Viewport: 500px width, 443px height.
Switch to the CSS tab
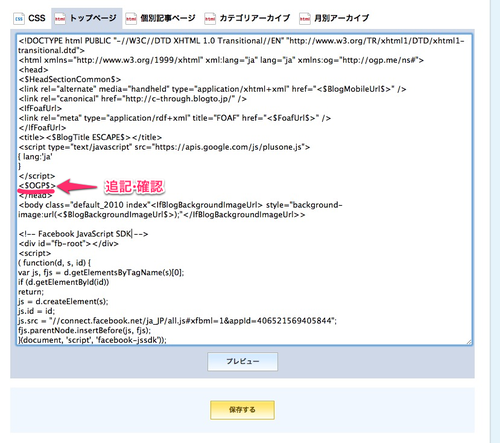click(x=30, y=18)
